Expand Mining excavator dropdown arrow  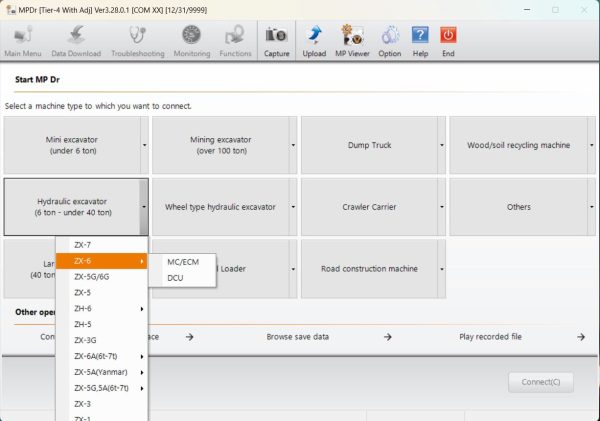[x=293, y=145]
